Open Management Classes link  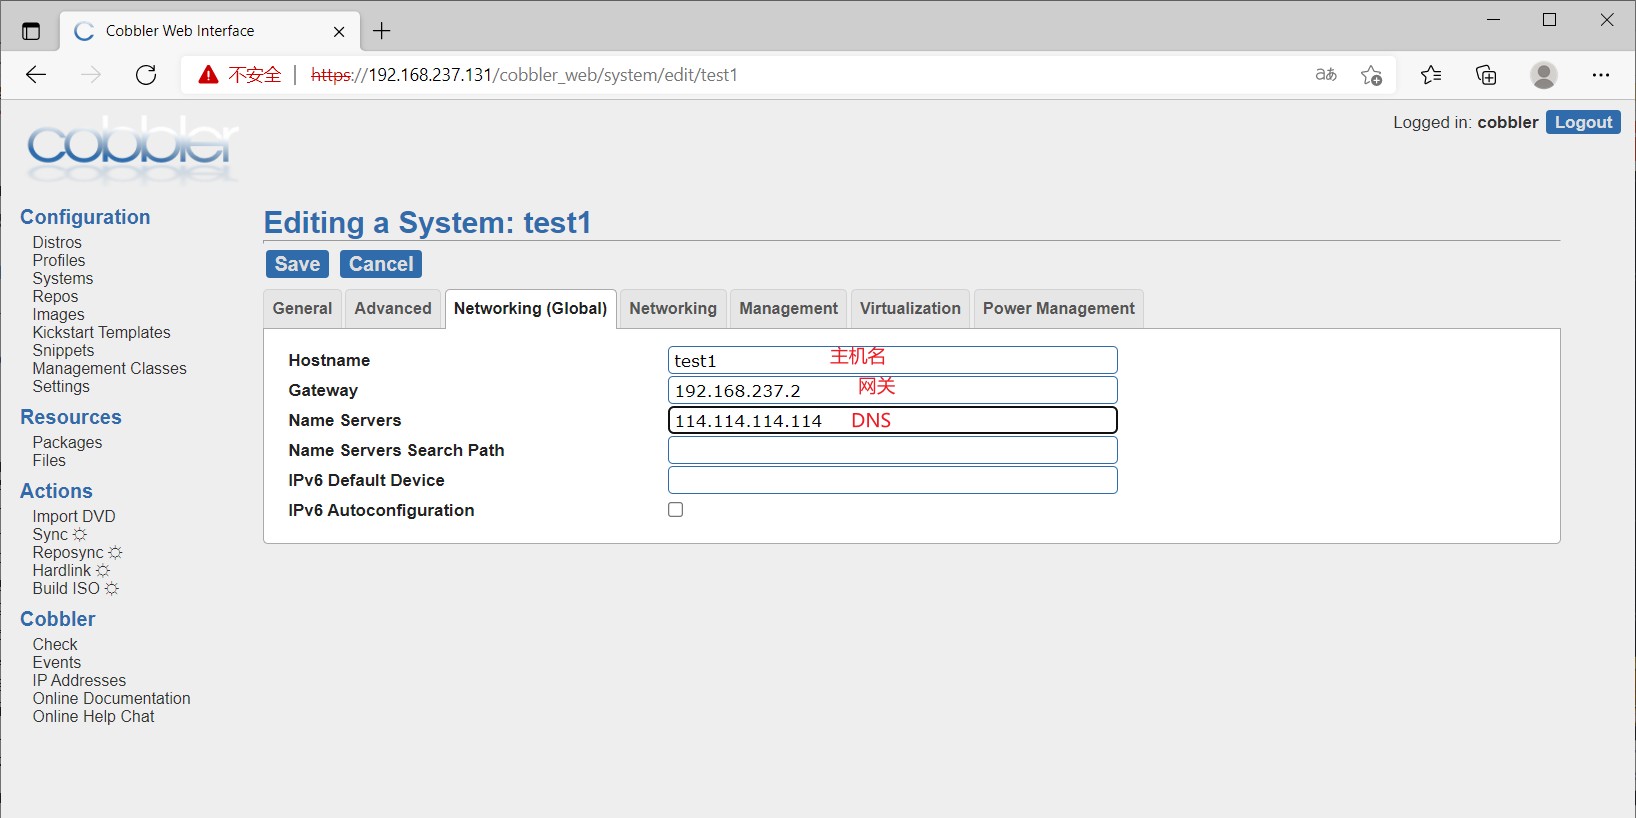click(x=109, y=368)
